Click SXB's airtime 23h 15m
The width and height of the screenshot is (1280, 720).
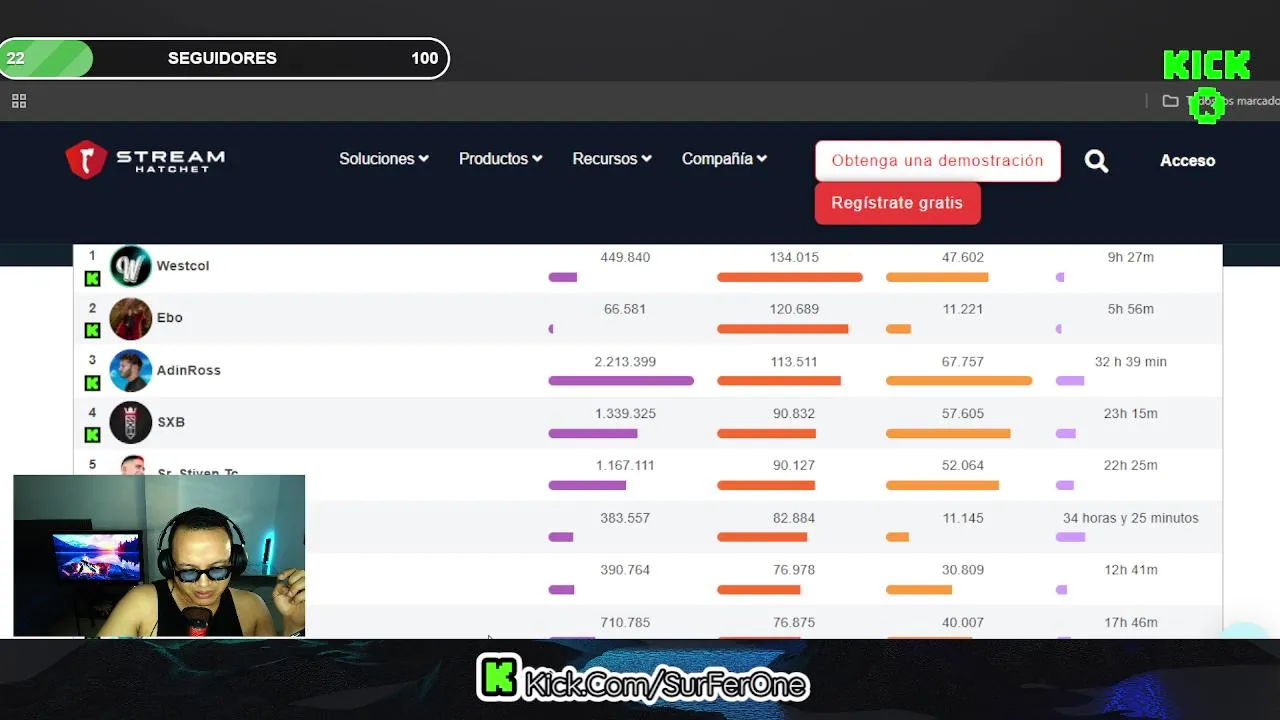pyautogui.click(x=1131, y=414)
